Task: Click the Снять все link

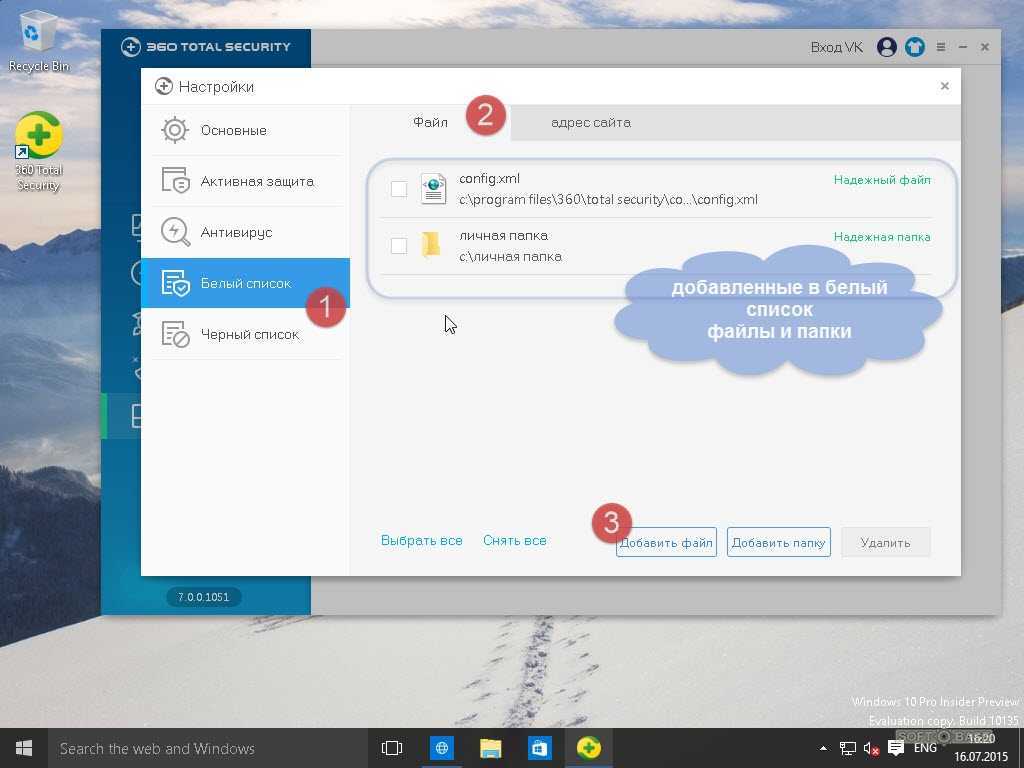Action: click(x=515, y=541)
